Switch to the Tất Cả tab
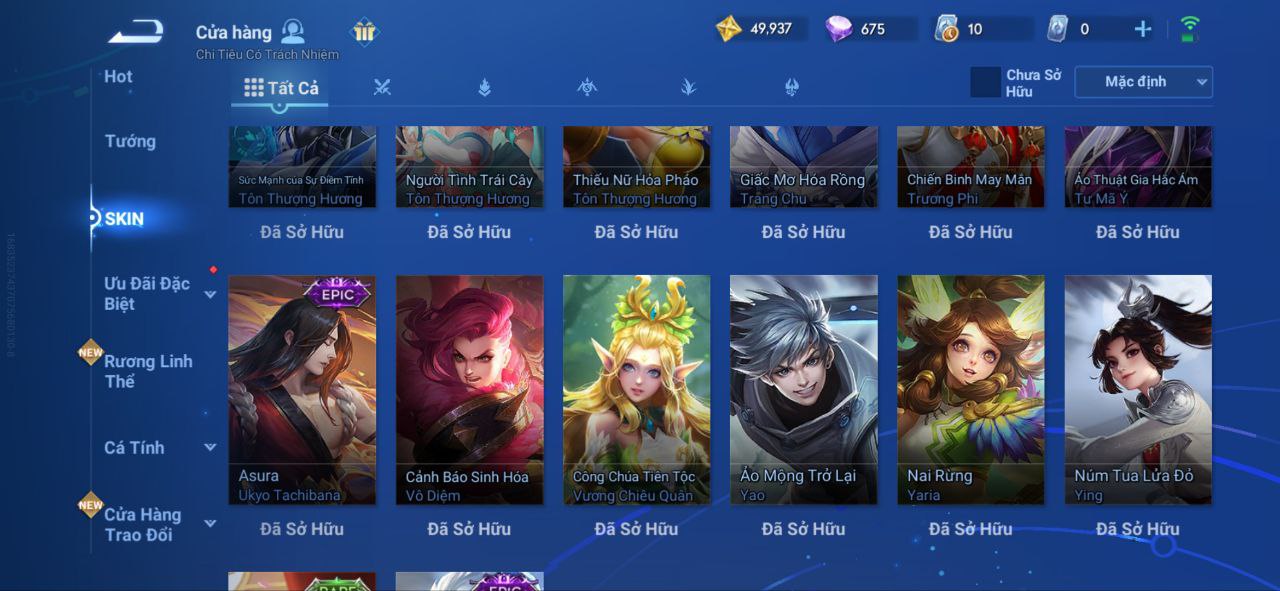Screen dimensions: 1280x591 tap(281, 88)
